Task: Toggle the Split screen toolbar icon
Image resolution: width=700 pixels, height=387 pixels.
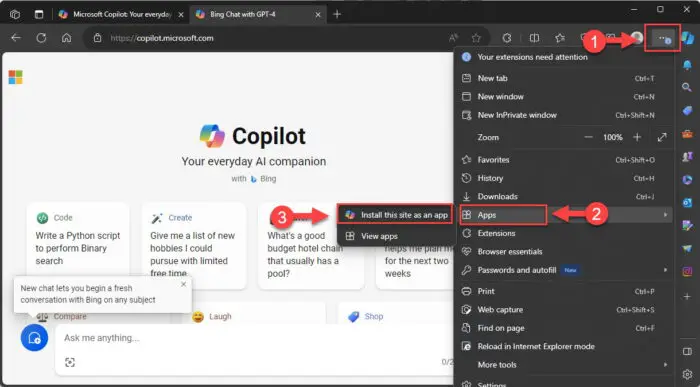Action: pos(534,38)
